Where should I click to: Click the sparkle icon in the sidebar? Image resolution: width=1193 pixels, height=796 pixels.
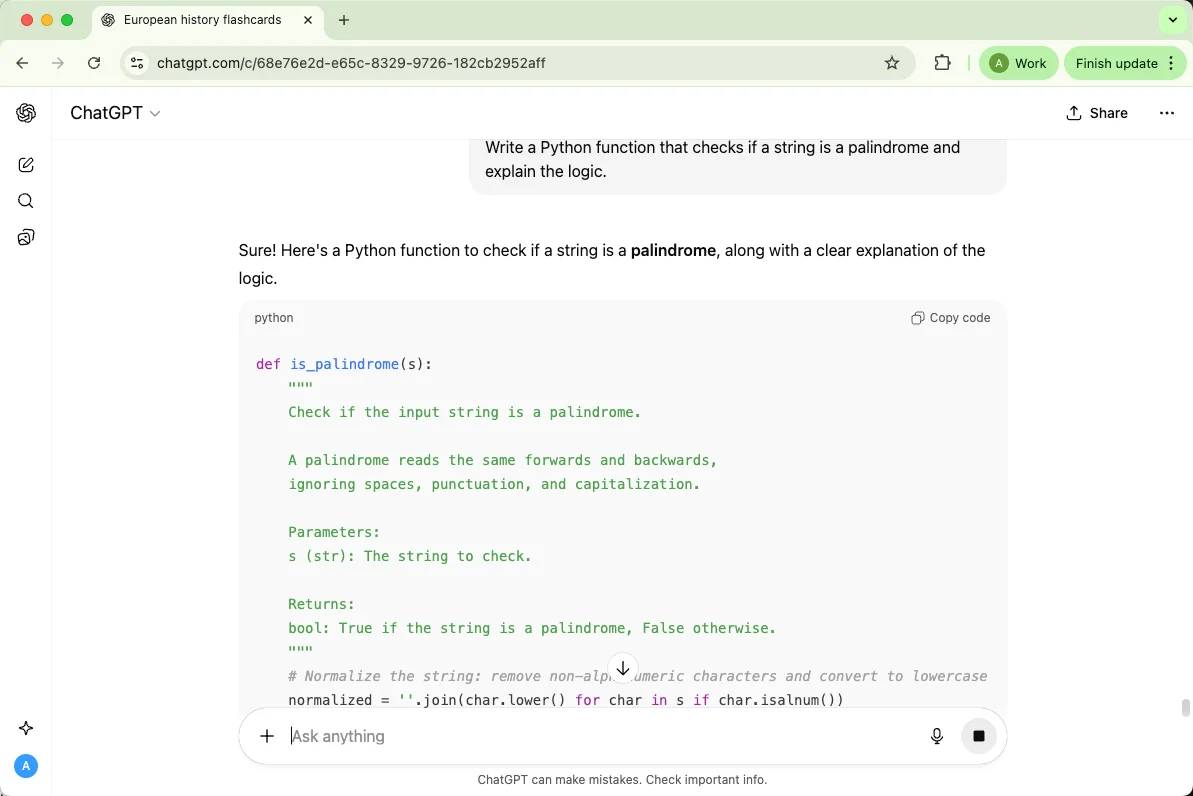point(26,728)
